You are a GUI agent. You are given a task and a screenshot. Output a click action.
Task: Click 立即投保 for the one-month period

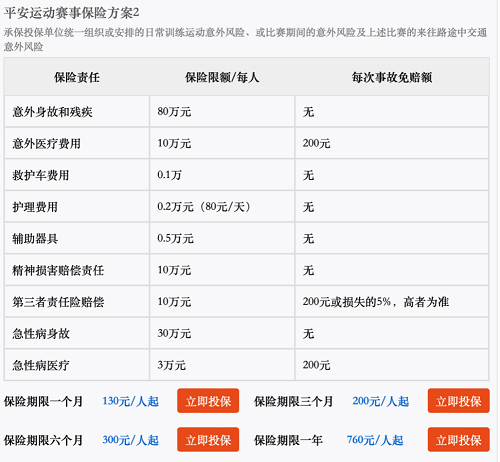click(x=208, y=401)
